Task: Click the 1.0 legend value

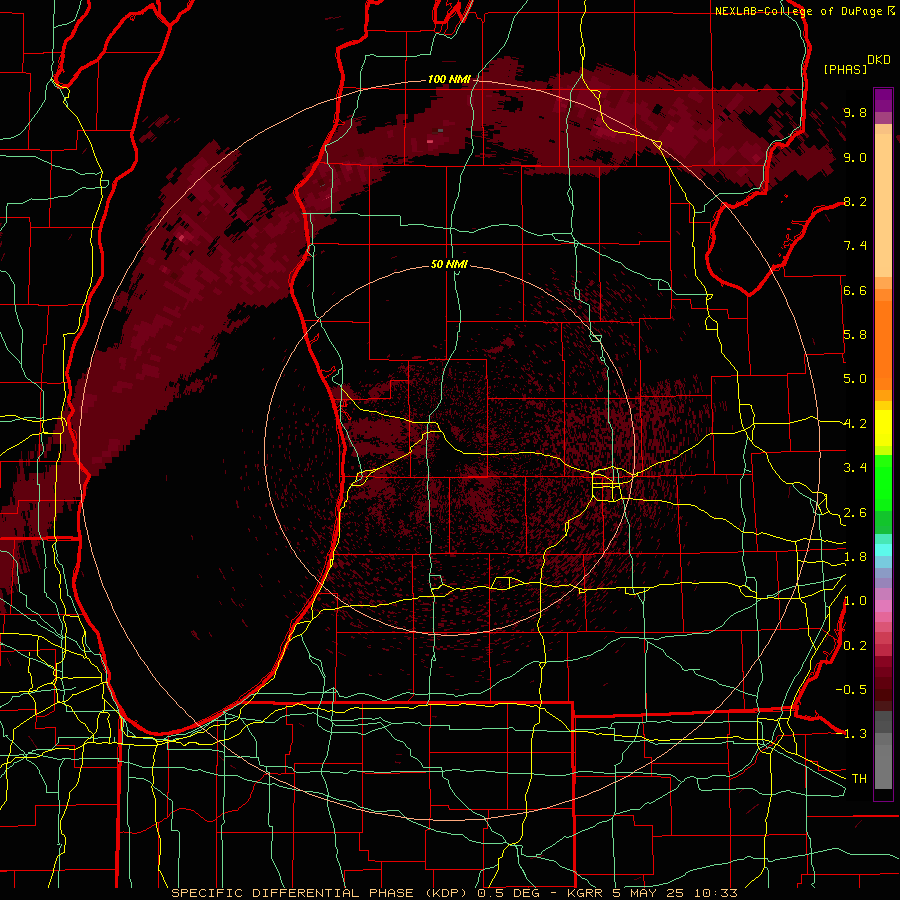Action: tap(855, 601)
